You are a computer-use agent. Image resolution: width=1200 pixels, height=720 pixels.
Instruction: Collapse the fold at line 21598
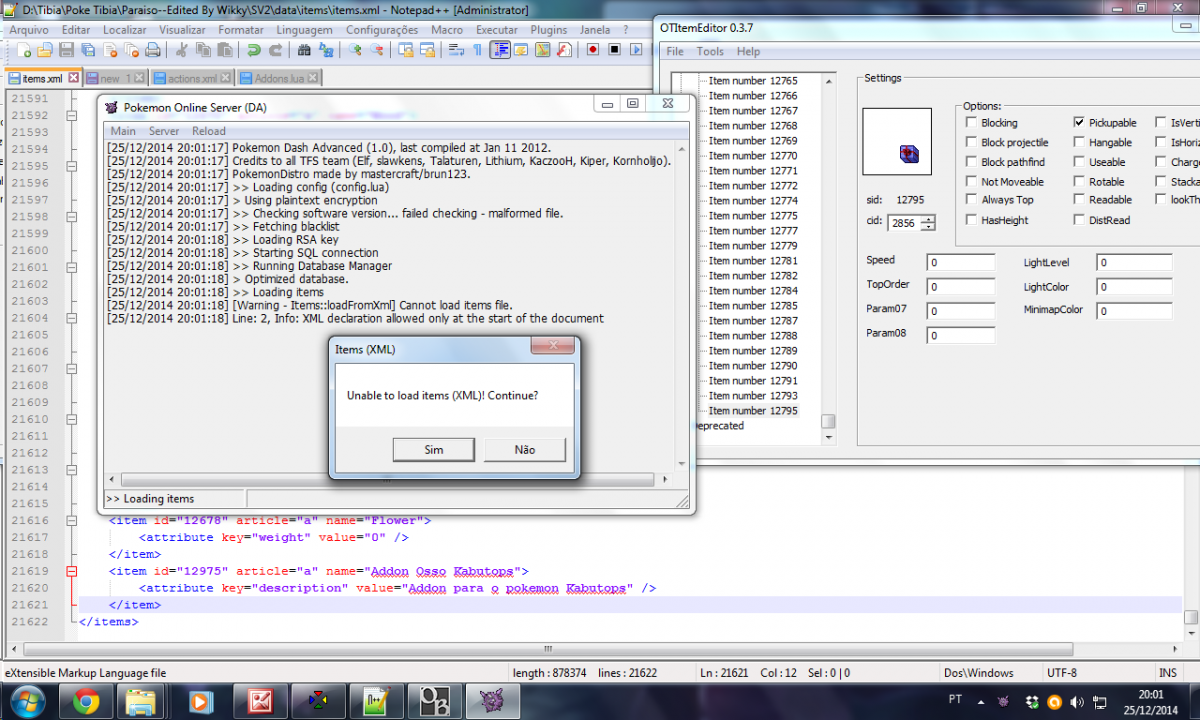pyautogui.click(x=71, y=216)
